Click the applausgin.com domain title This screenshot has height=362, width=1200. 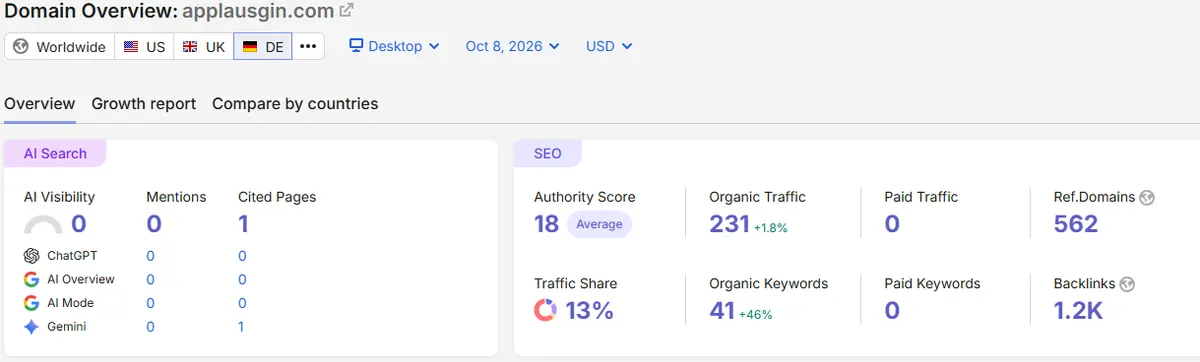tap(257, 12)
